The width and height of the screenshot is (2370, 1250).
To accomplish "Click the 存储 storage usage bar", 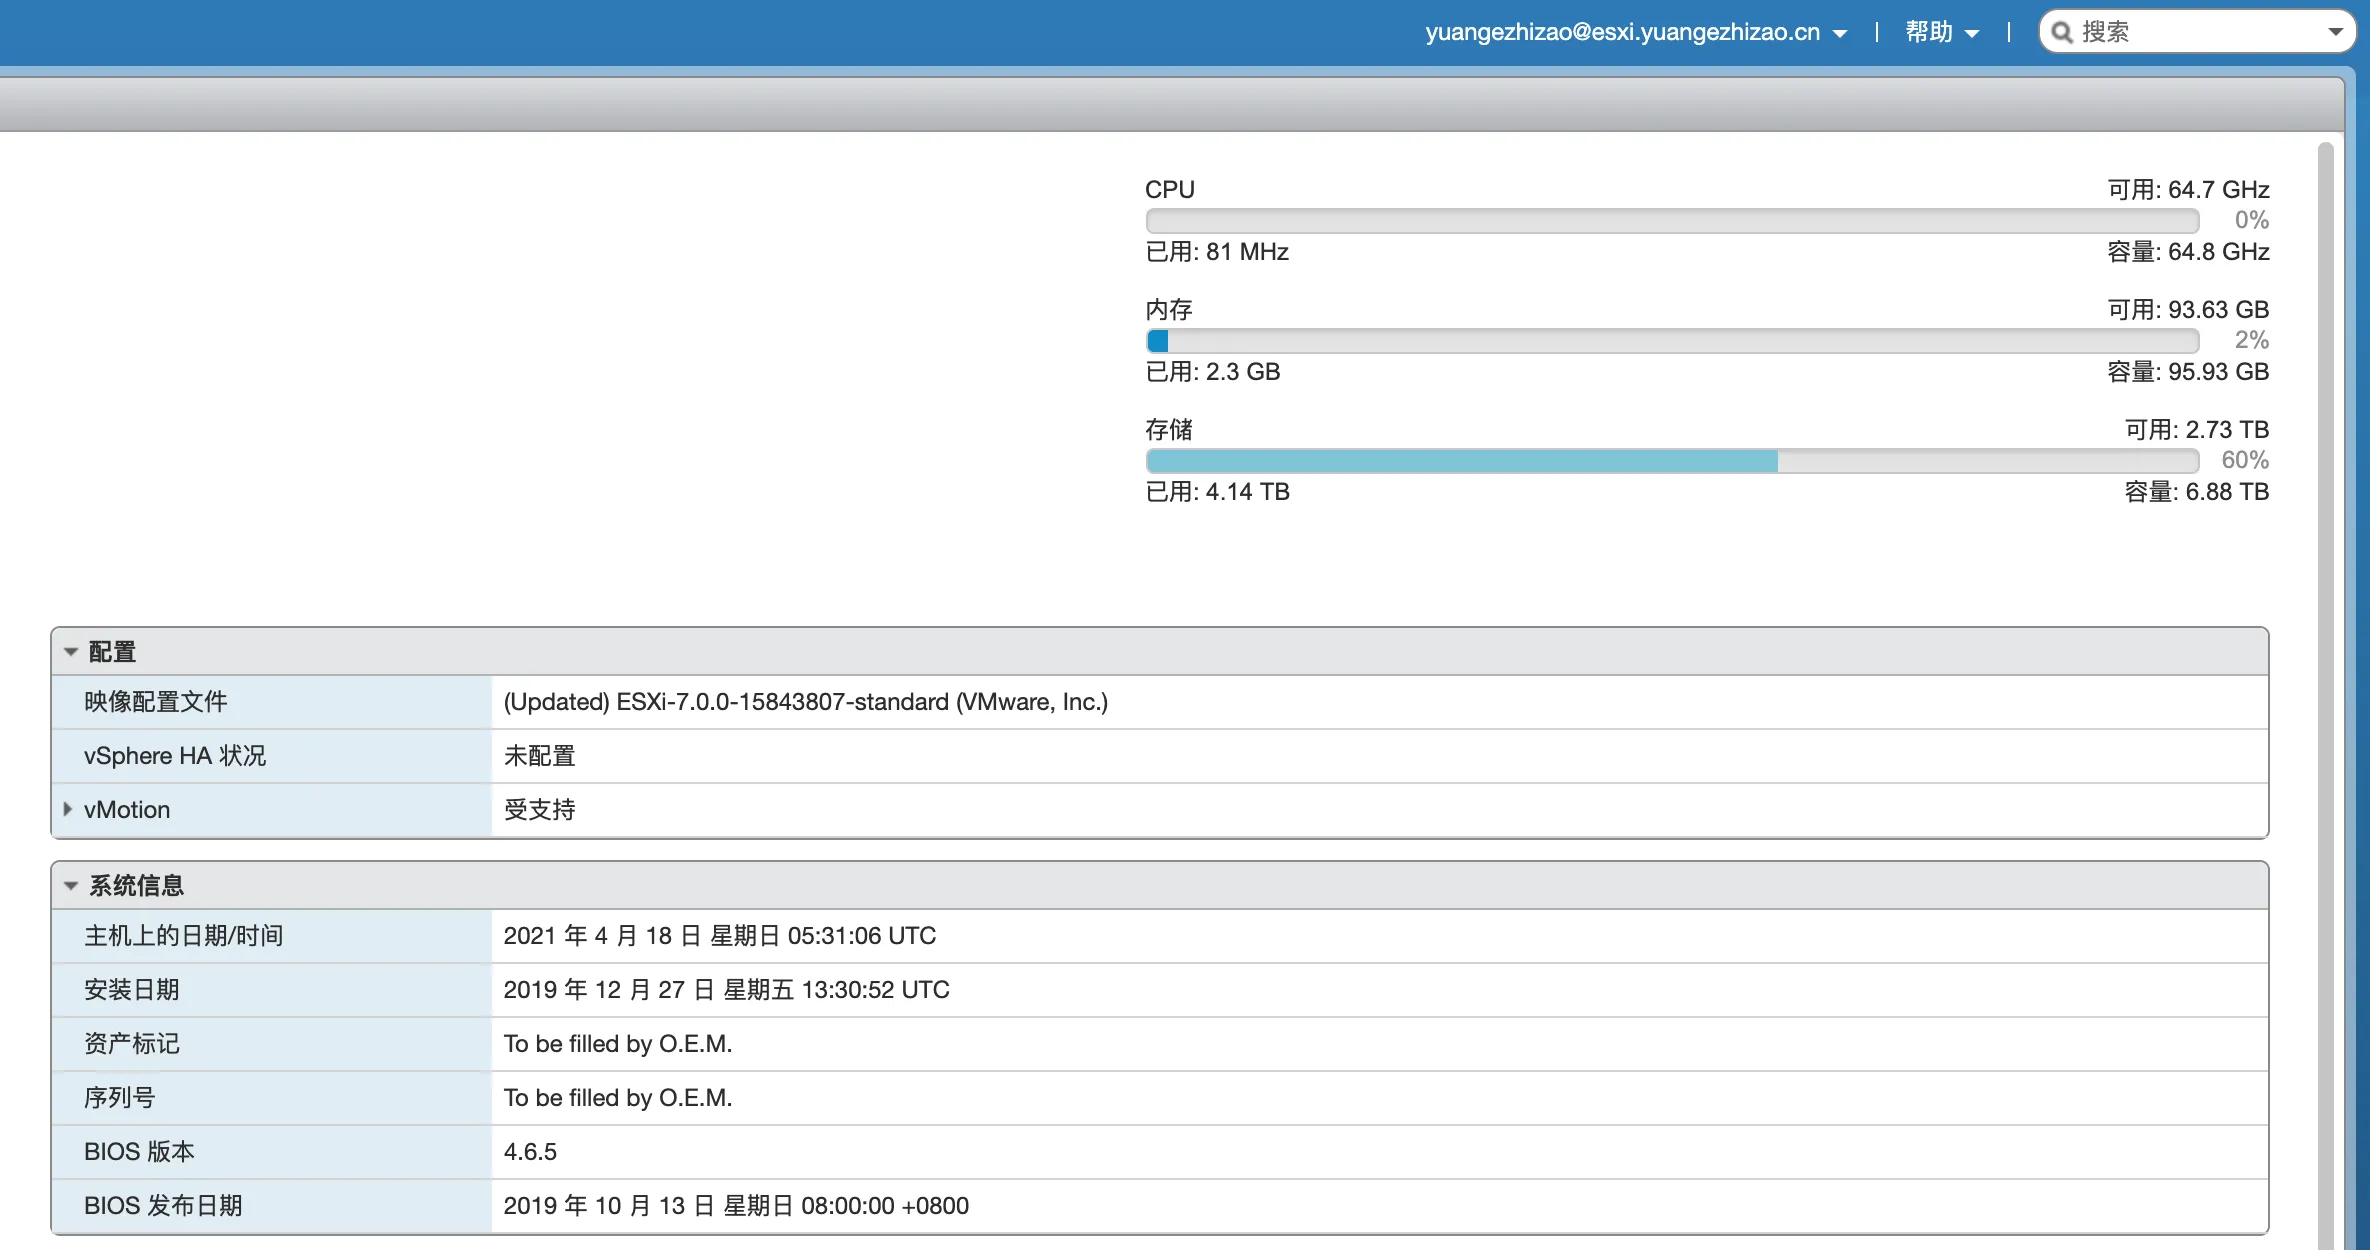I will tap(1671, 461).
